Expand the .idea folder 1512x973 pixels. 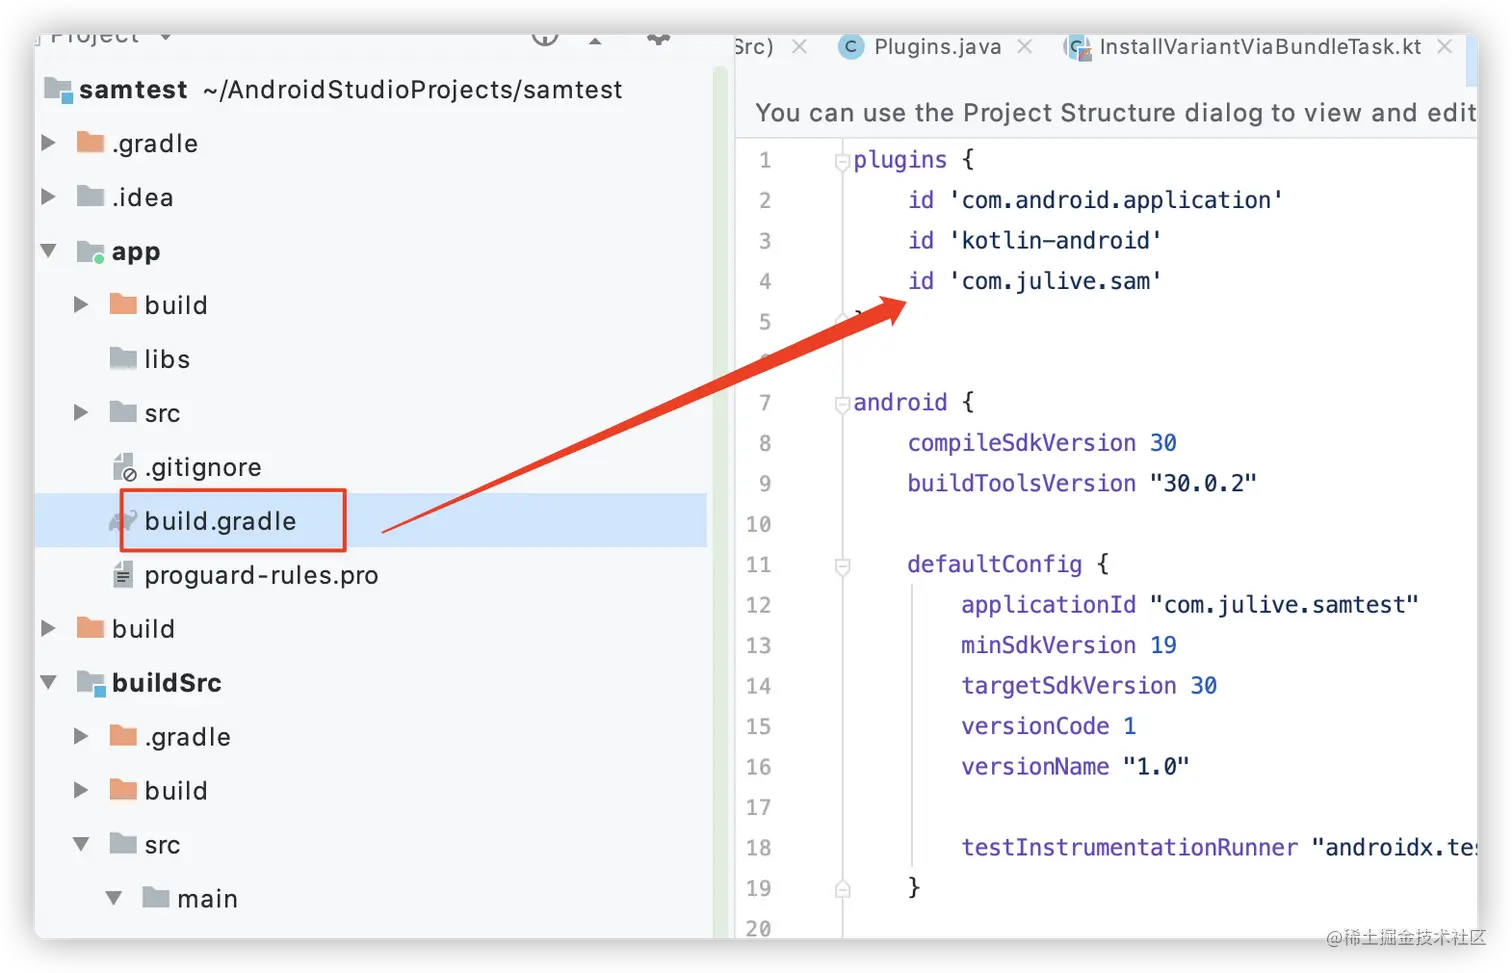[x=48, y=197]
